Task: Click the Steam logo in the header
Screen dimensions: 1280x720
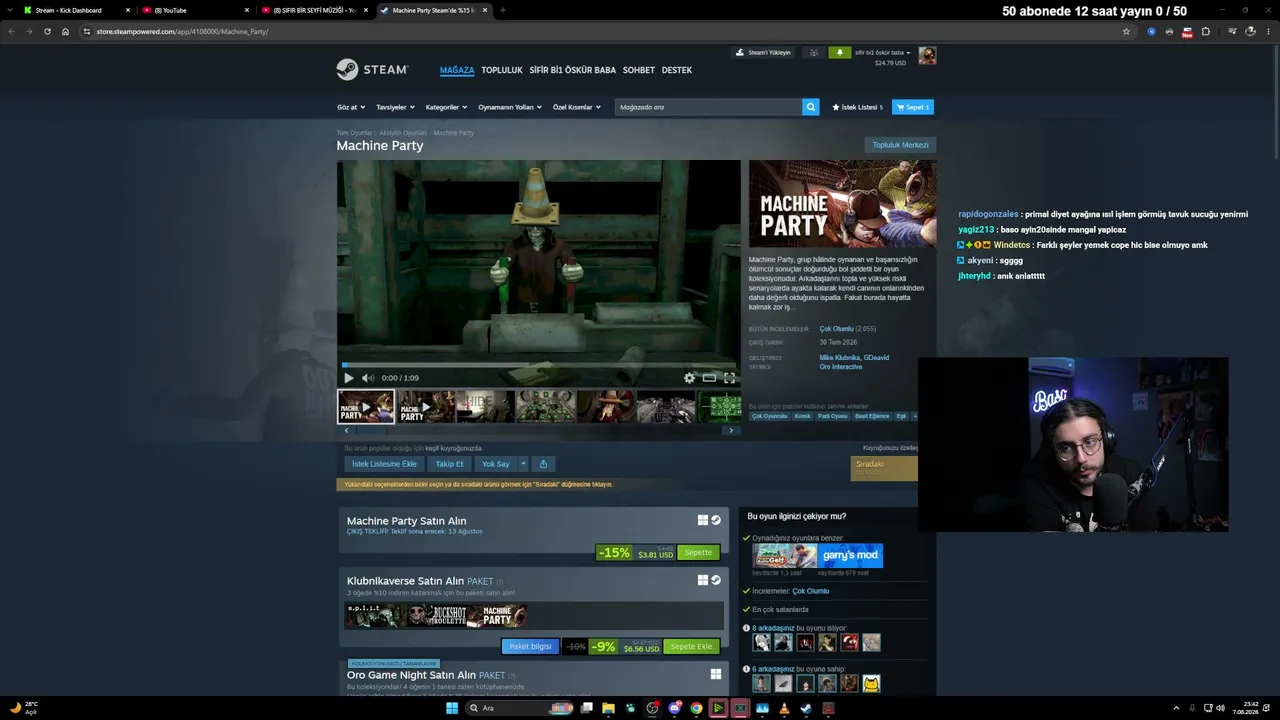Action: 372,70
